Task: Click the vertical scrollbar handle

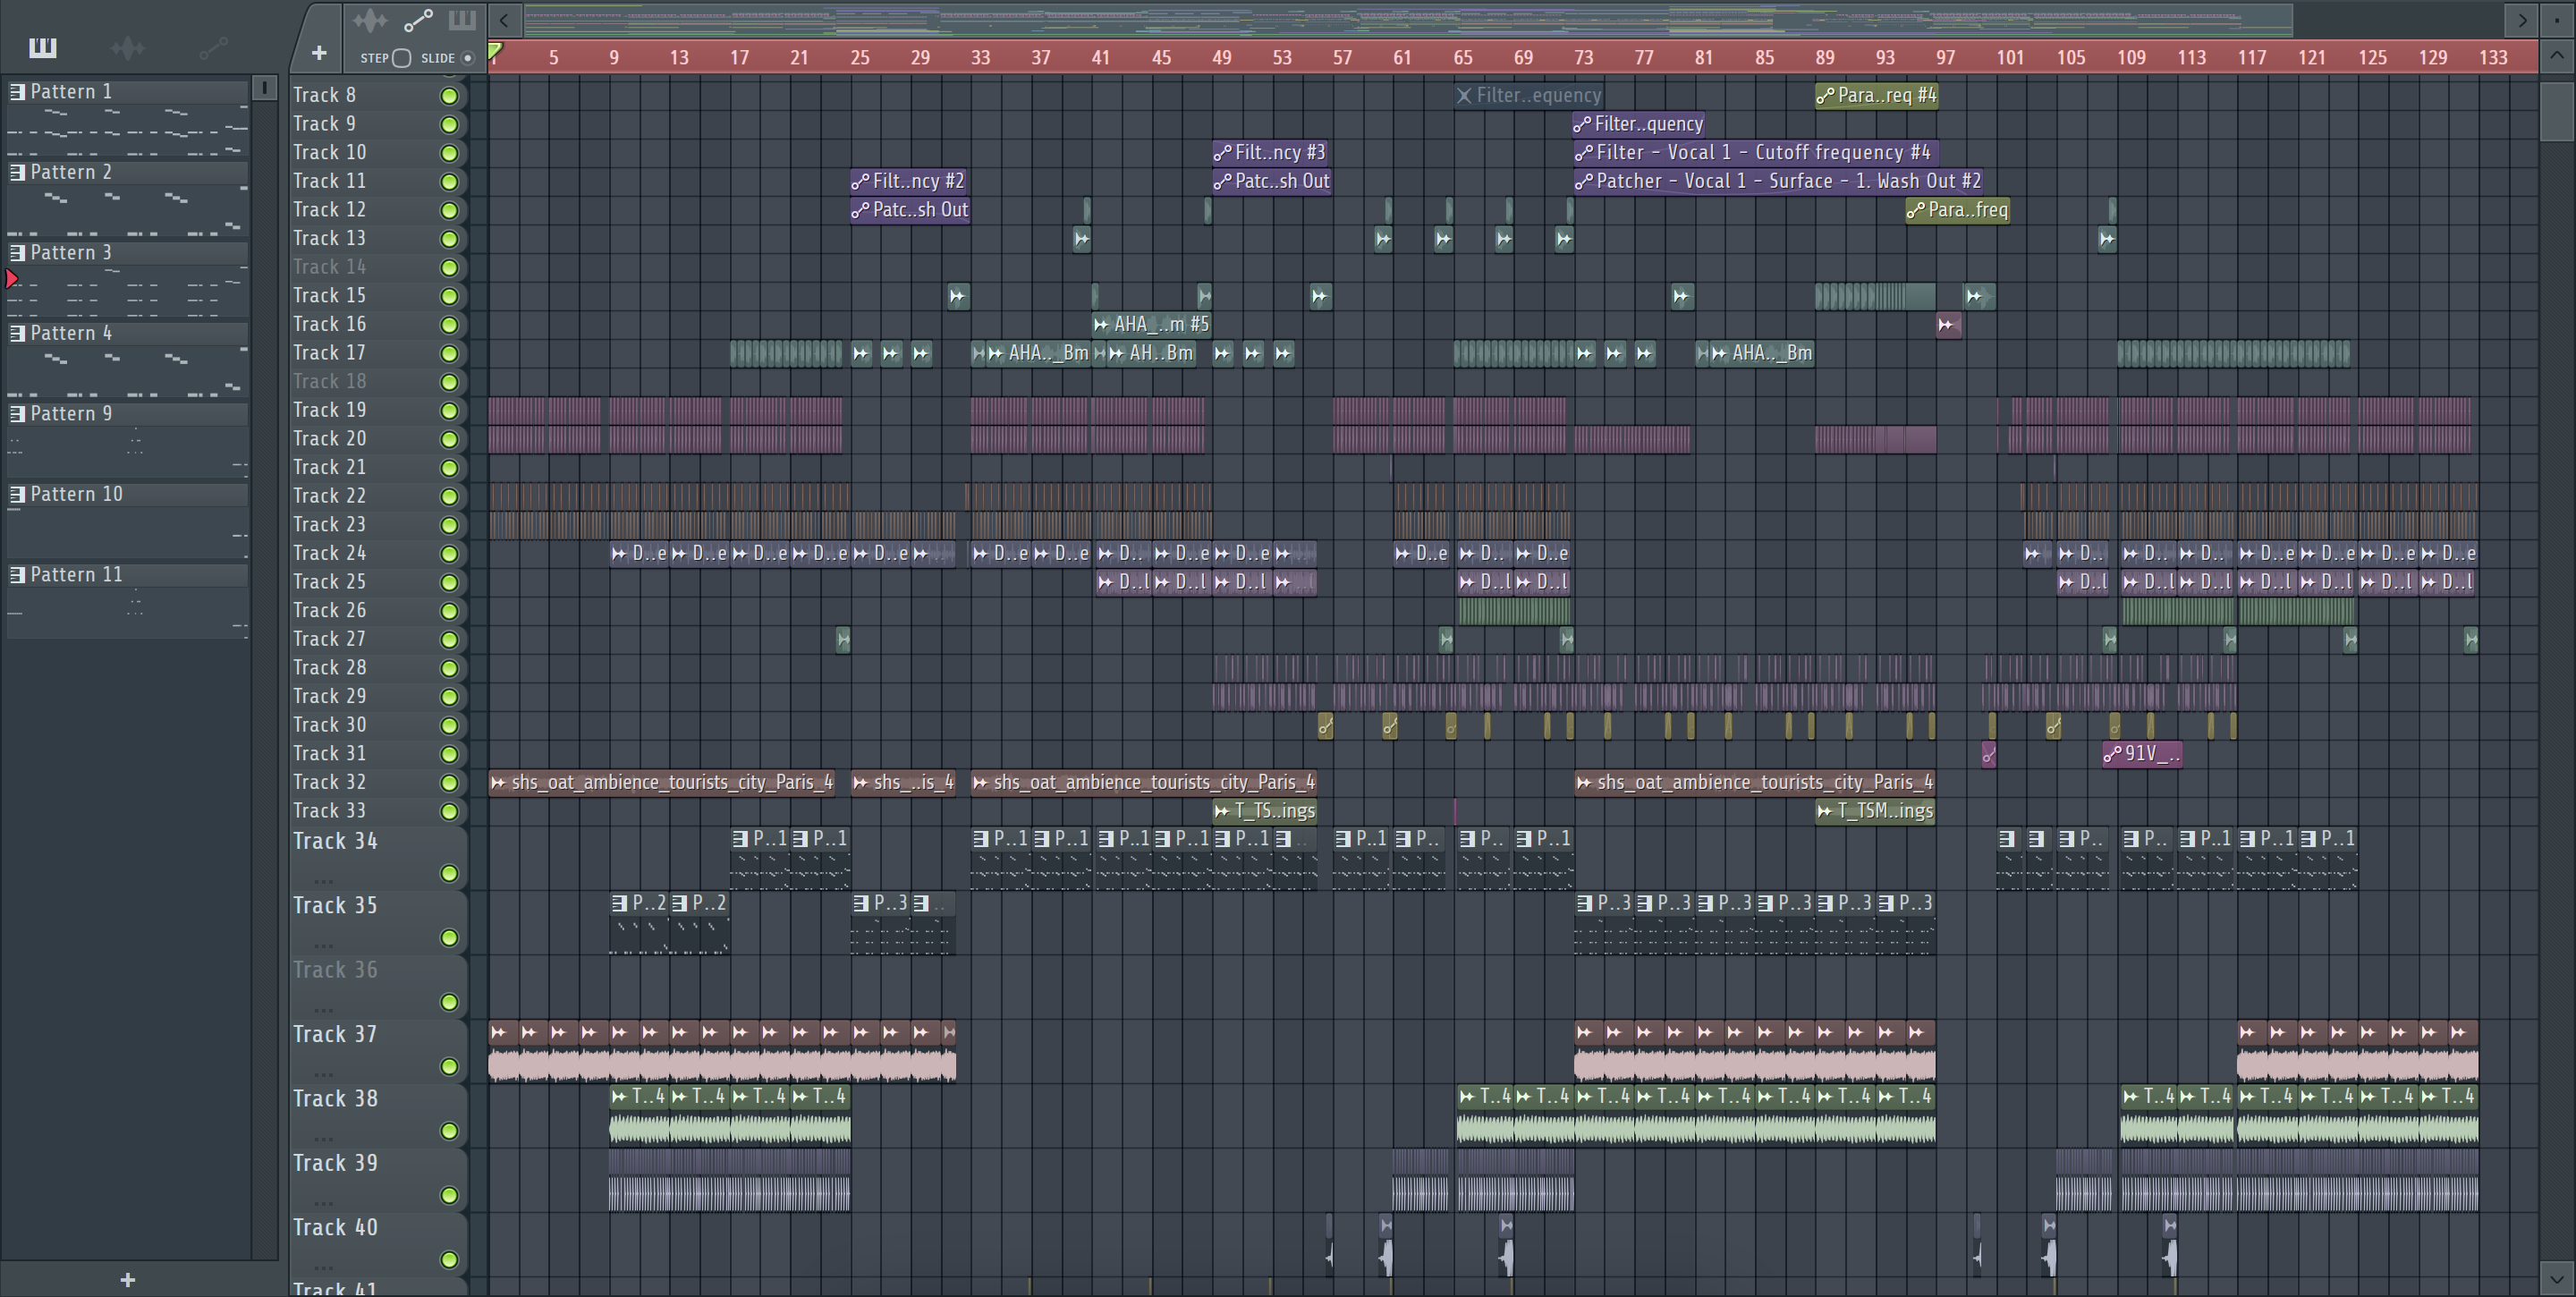Action: coord(2557,112)
